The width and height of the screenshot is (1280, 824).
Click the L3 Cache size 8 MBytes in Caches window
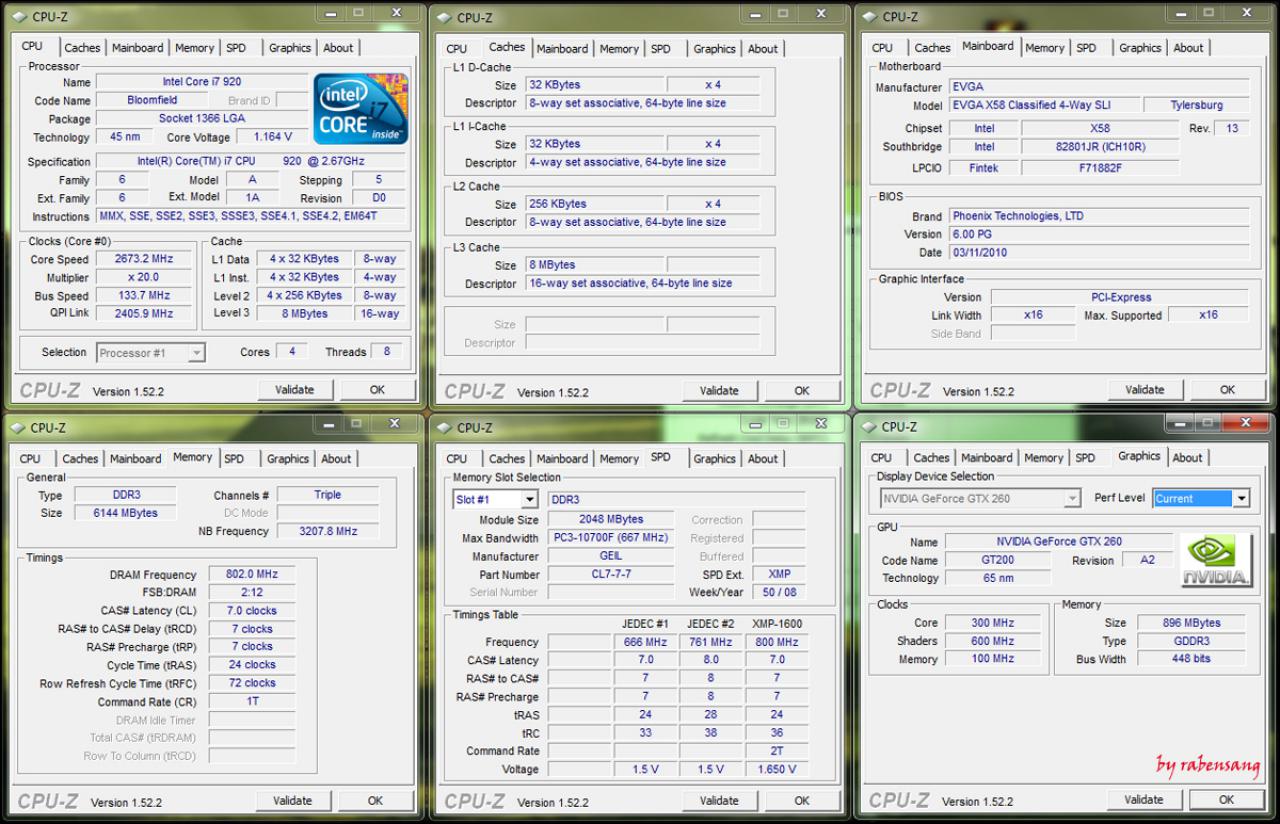[594, 265]
